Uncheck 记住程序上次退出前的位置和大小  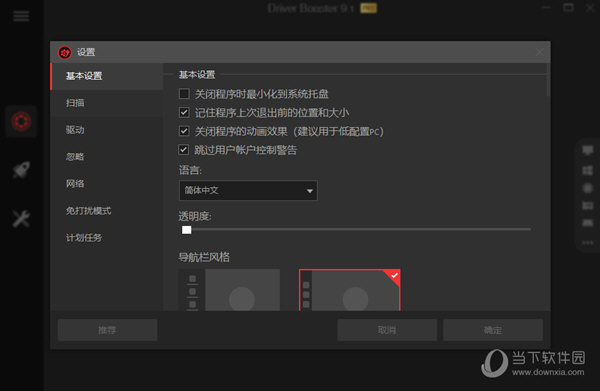(x=184, y=112)
